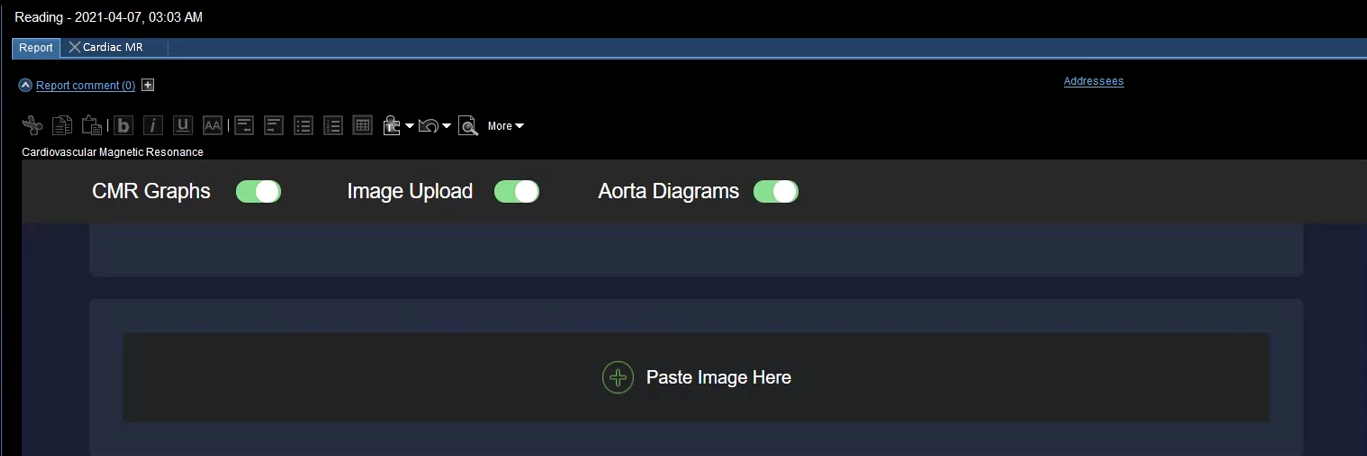
Task: Switch to the Cardiac MR tab
Action: [112, 48]
